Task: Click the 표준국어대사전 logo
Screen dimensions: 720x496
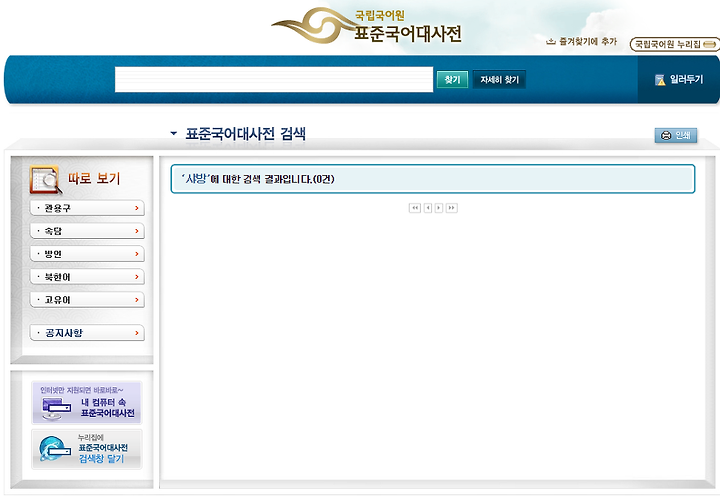Action: coord(367,26)
